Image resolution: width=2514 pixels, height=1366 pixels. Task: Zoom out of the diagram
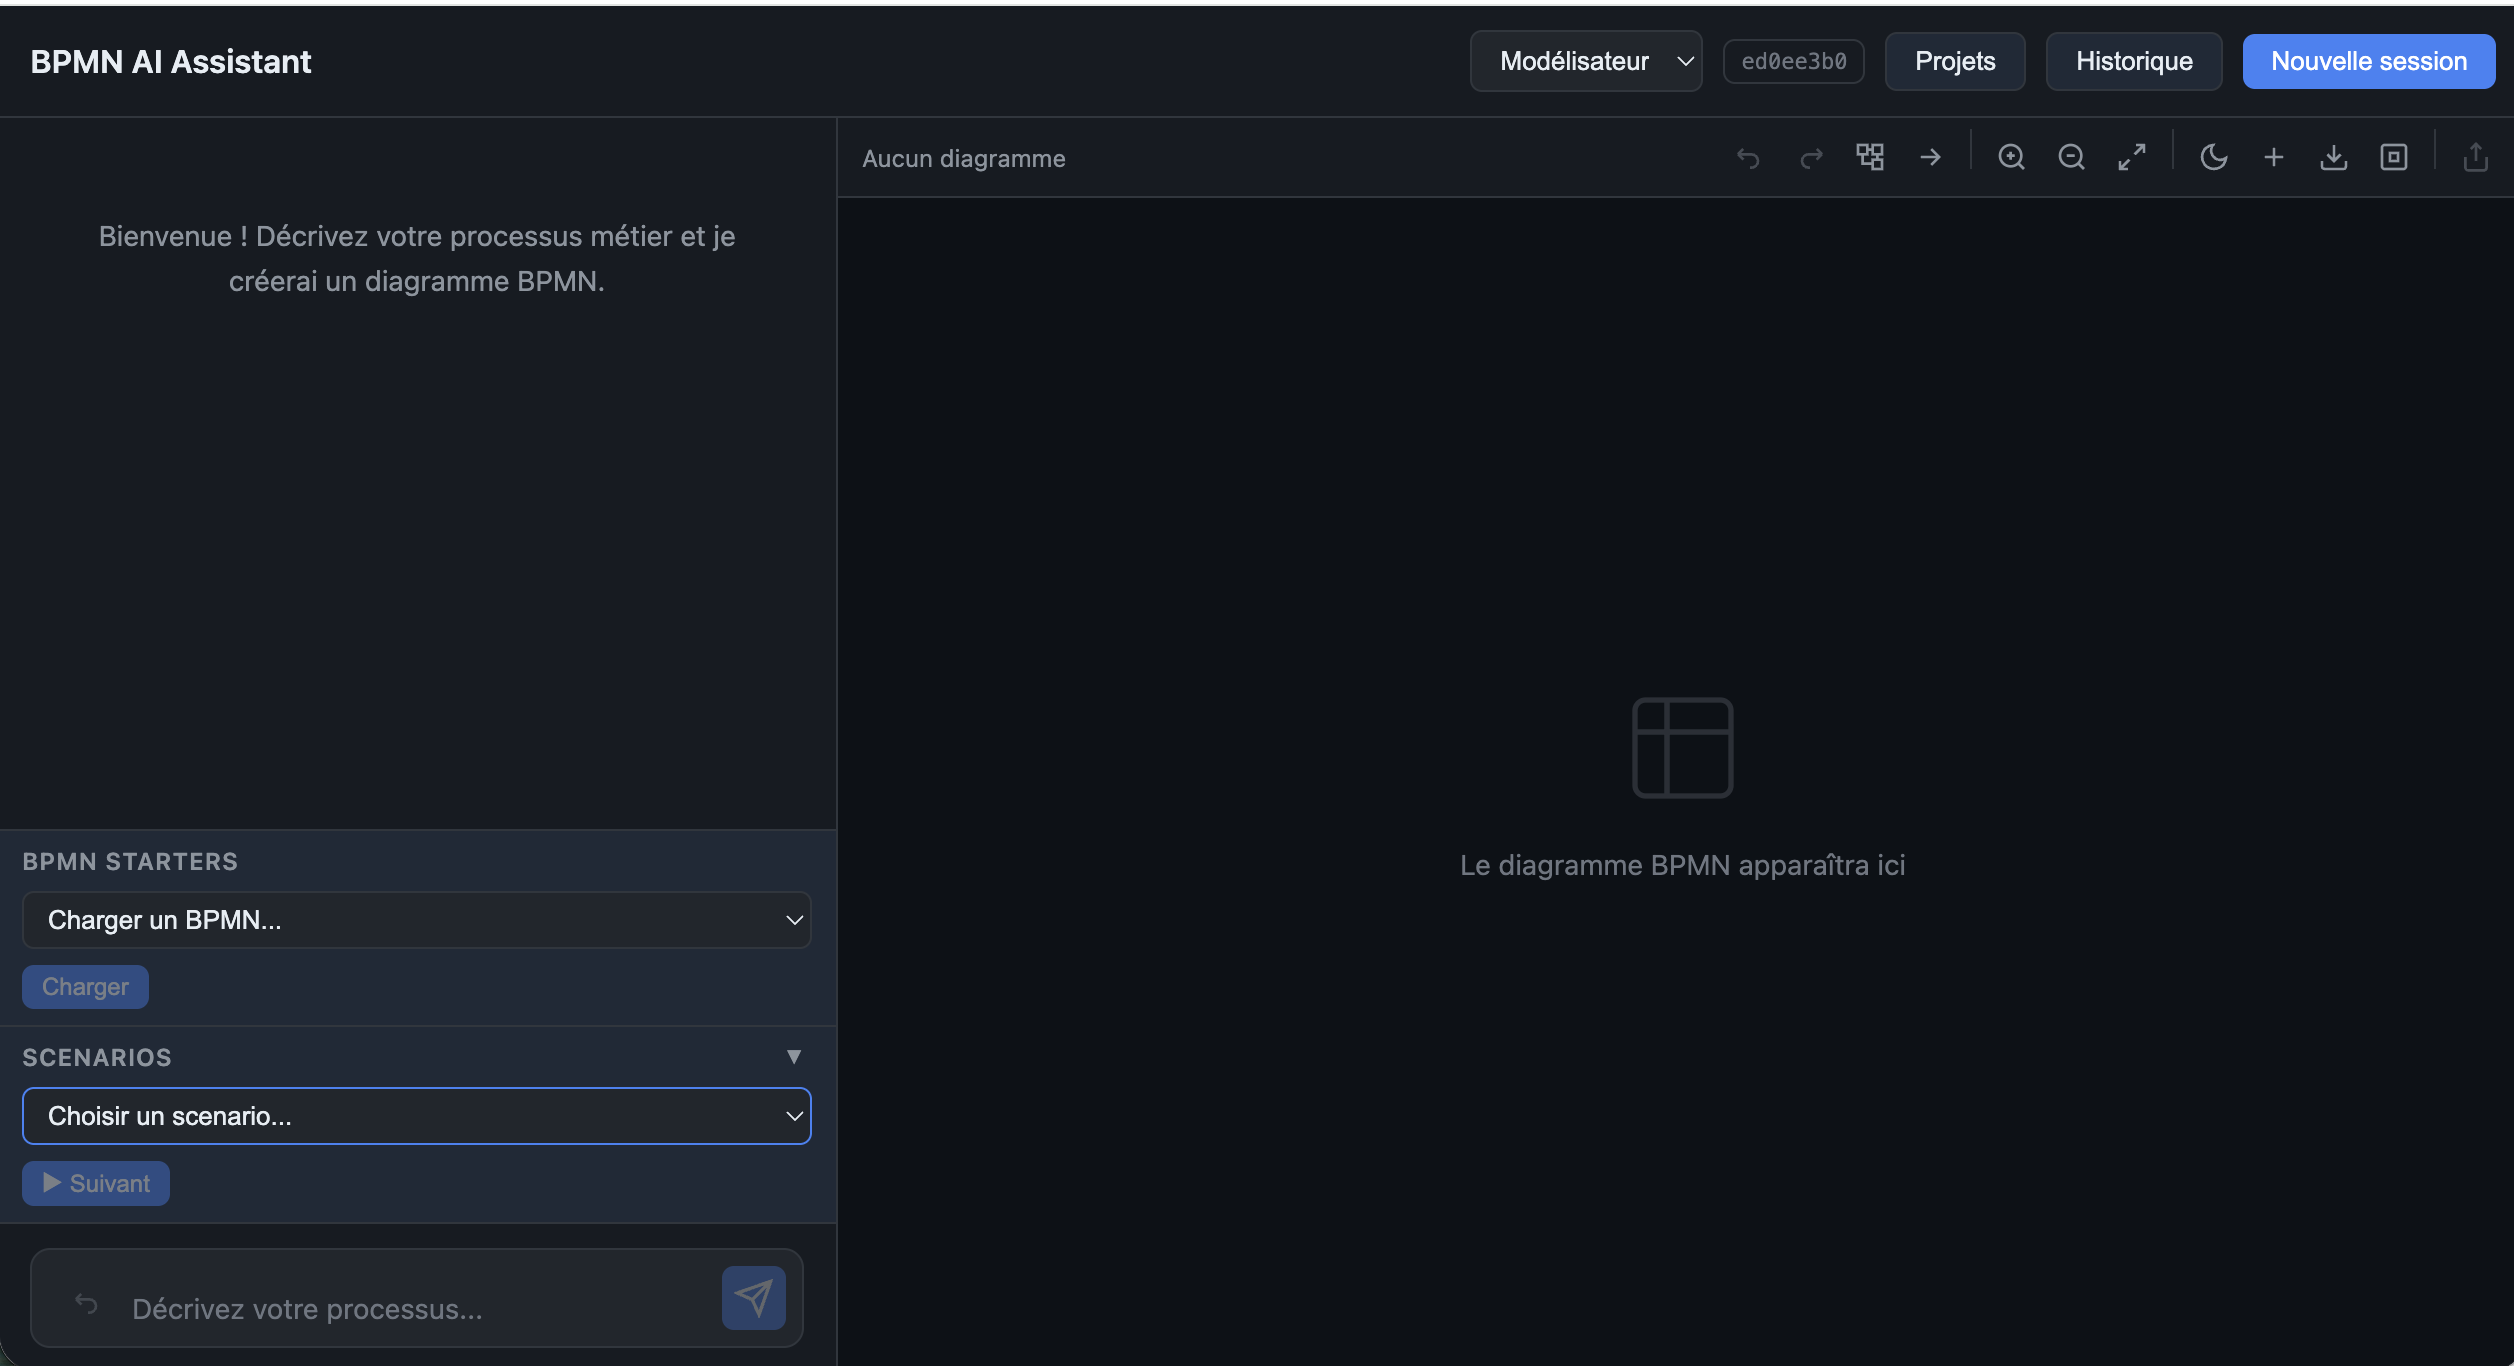pyautogui.click(x=2071, y=157)
